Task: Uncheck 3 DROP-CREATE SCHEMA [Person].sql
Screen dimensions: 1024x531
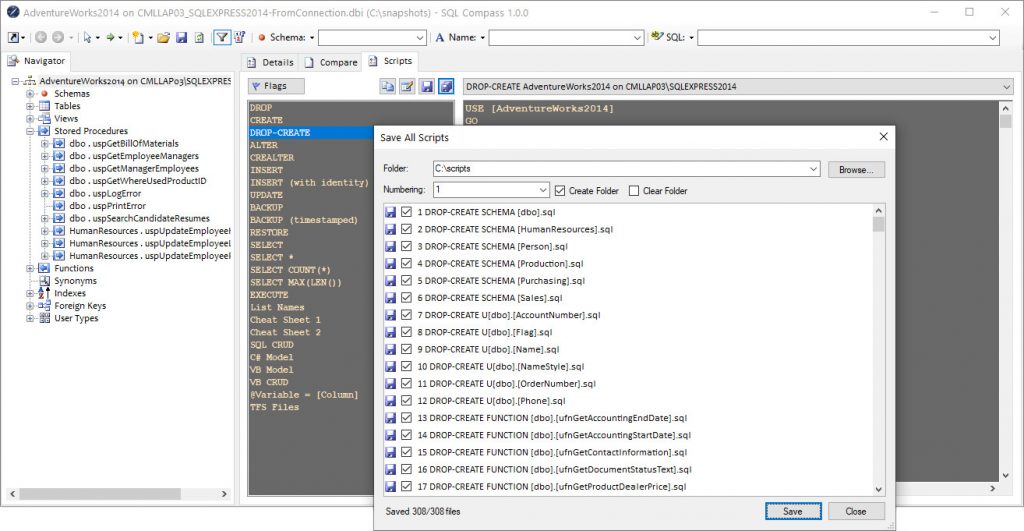Action: (x=406, y=246)
